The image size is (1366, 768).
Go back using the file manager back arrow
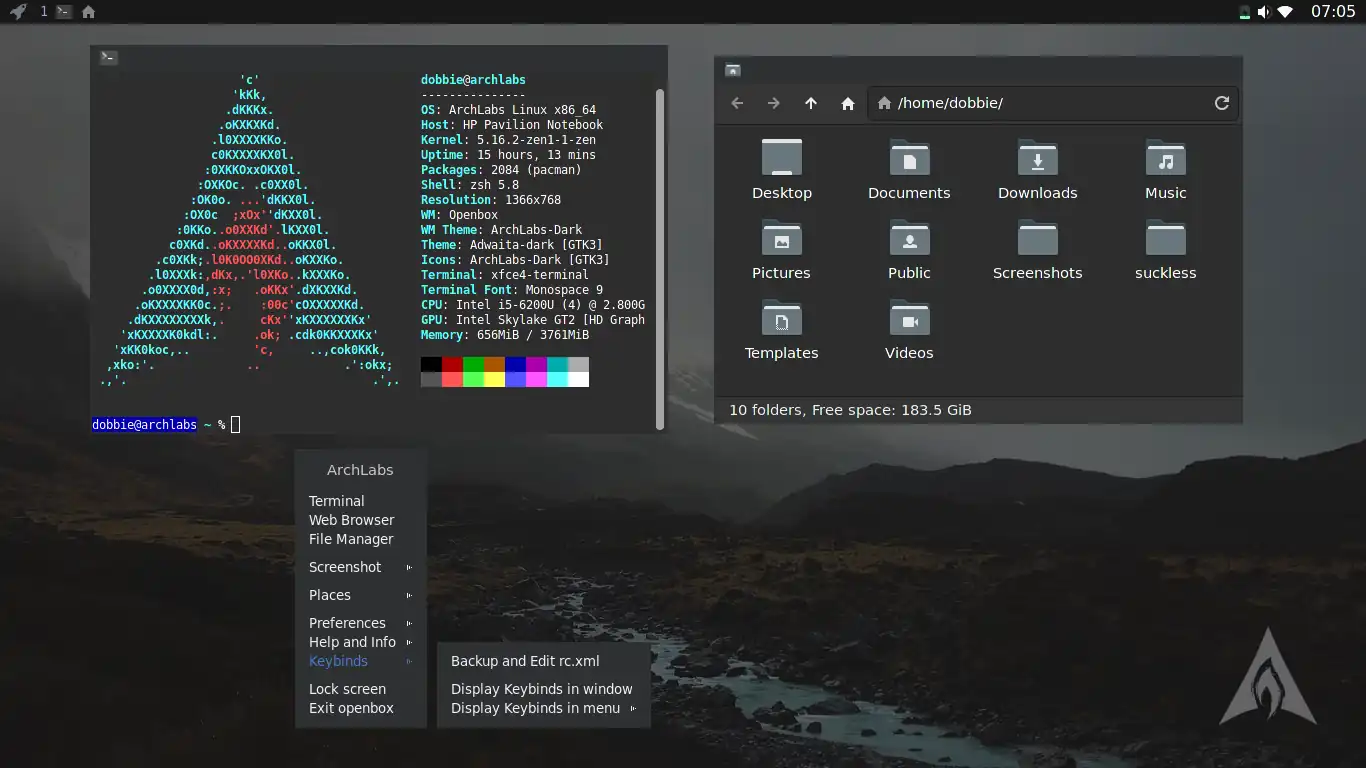pos(737,102)
